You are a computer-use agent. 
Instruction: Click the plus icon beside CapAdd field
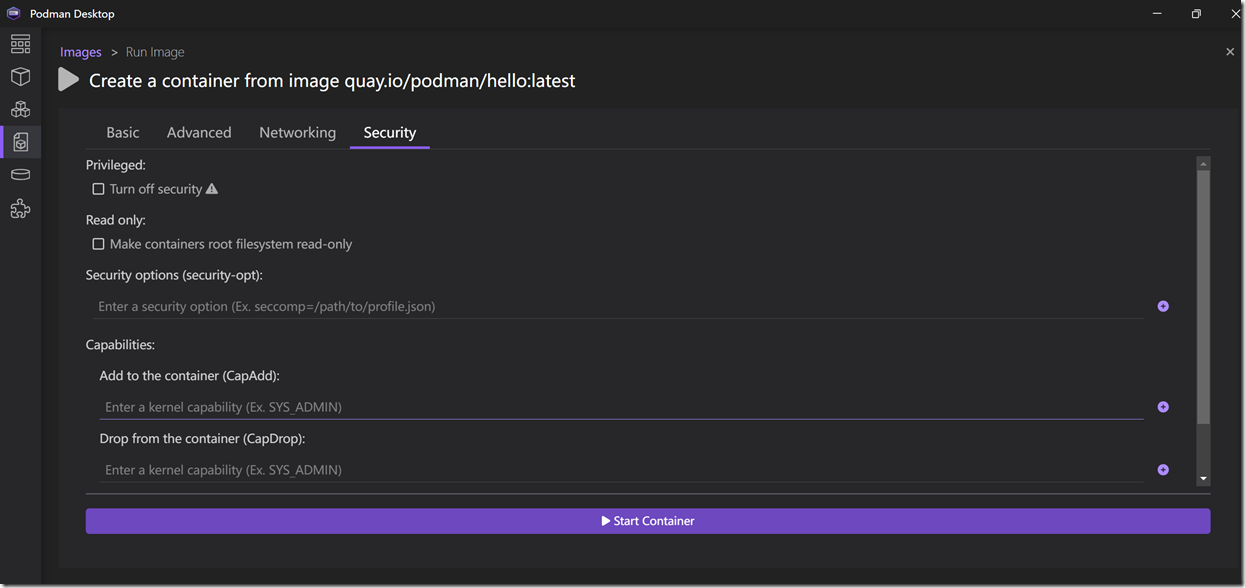(1163, 407)
